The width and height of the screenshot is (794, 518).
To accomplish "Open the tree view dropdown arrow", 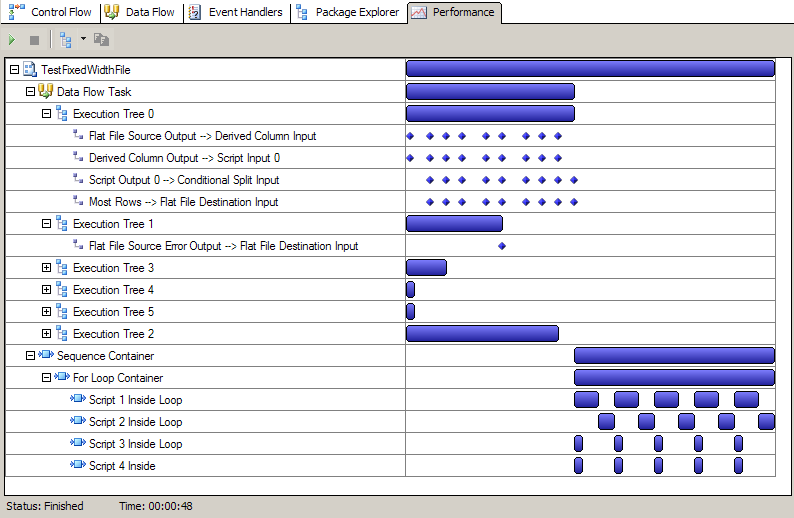I will pyautogui.click(x=83, y=40).
